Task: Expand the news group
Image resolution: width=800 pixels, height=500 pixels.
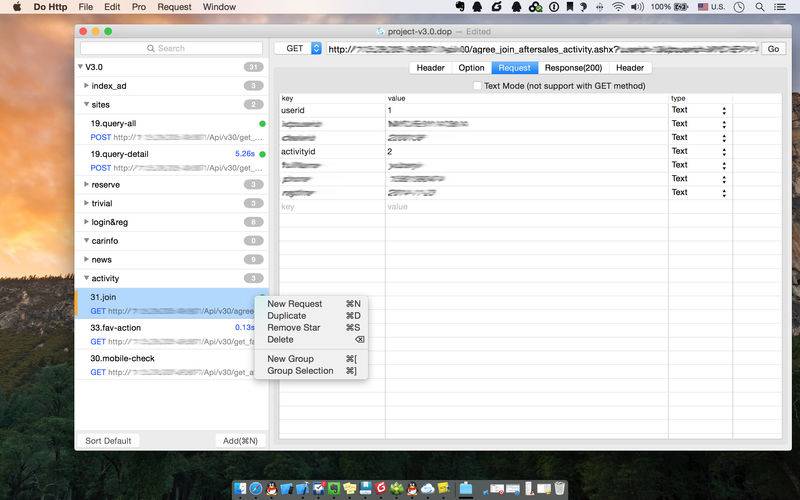Action: pyautogui.click(x=86, y=259)
